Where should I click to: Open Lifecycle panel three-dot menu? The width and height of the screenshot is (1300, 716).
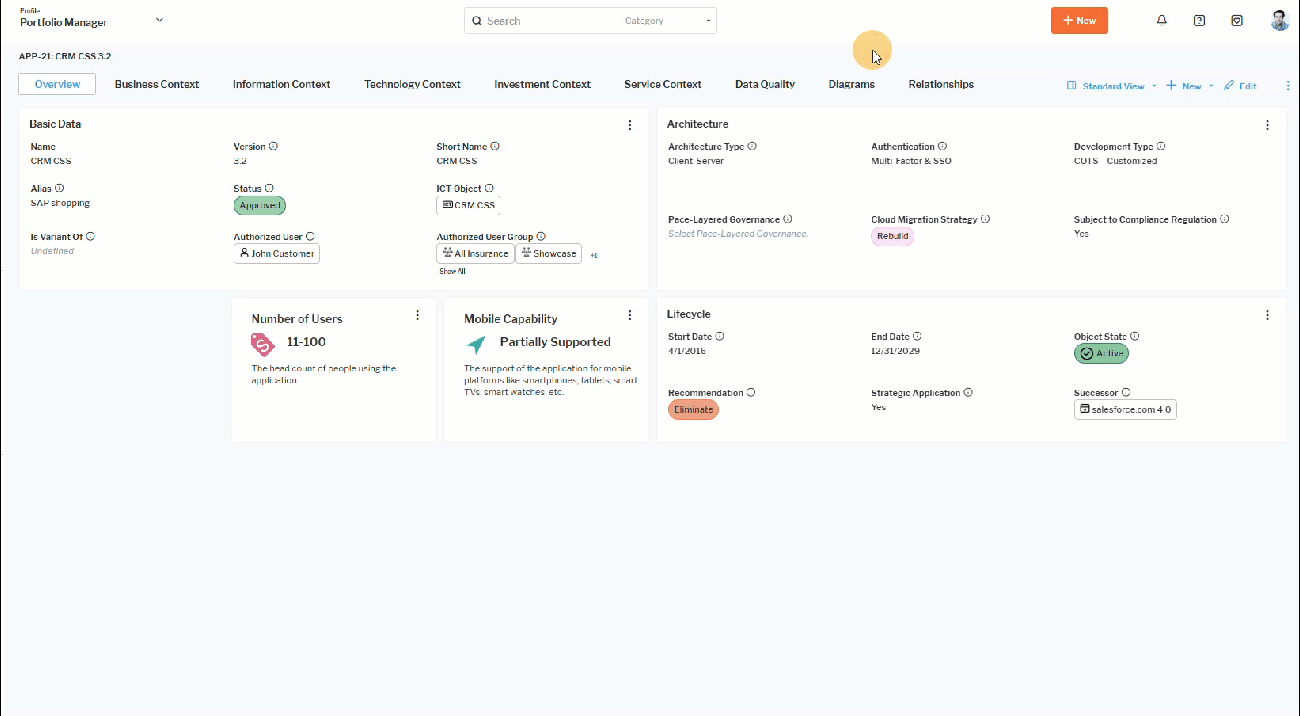click(1267, 315)
